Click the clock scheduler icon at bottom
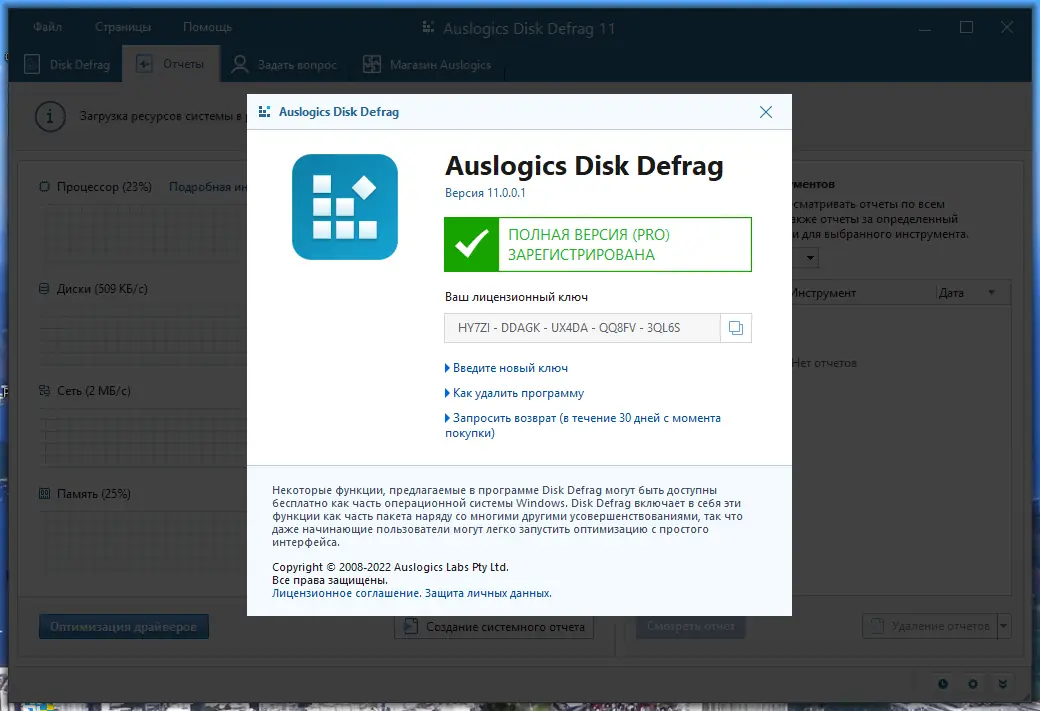The width and height of the screenshot is (1040, 711). 942,684
